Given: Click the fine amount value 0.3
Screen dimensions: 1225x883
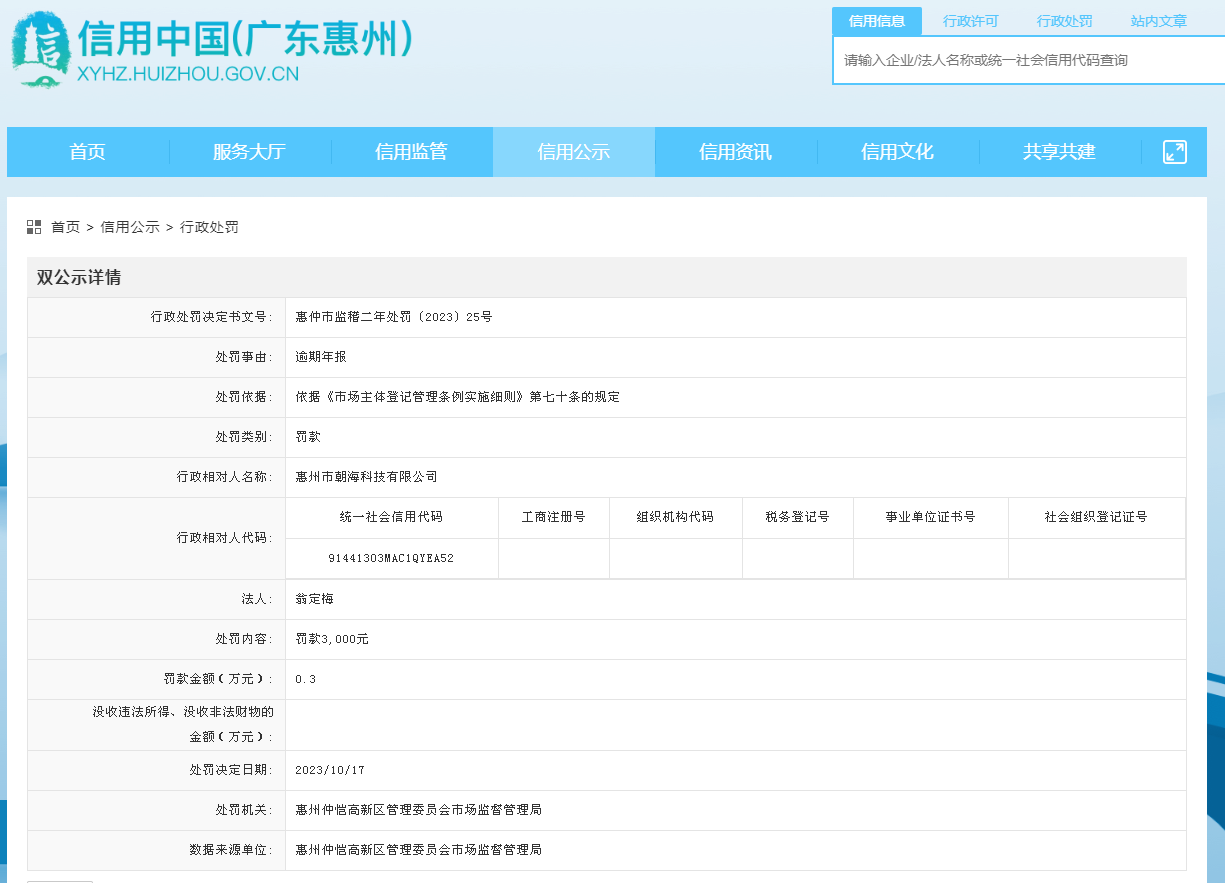Looking at the screenshot, I should pos(306,679).
